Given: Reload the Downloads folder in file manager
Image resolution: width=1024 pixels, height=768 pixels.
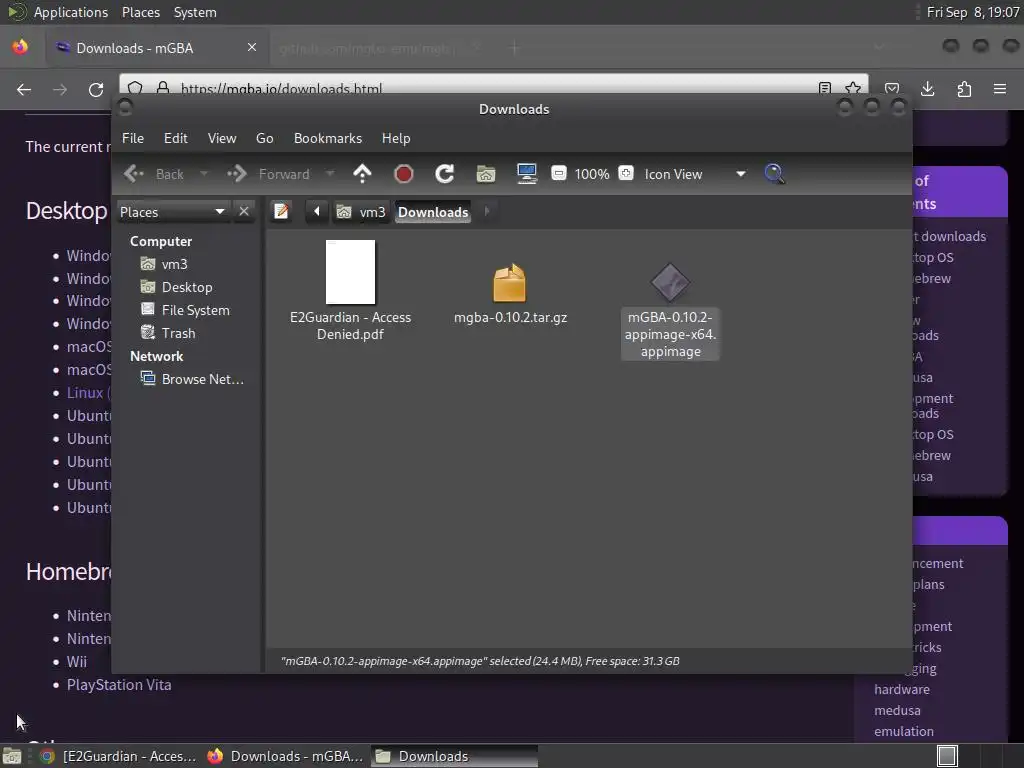Looking at the screenshot, I should point(445,174).
